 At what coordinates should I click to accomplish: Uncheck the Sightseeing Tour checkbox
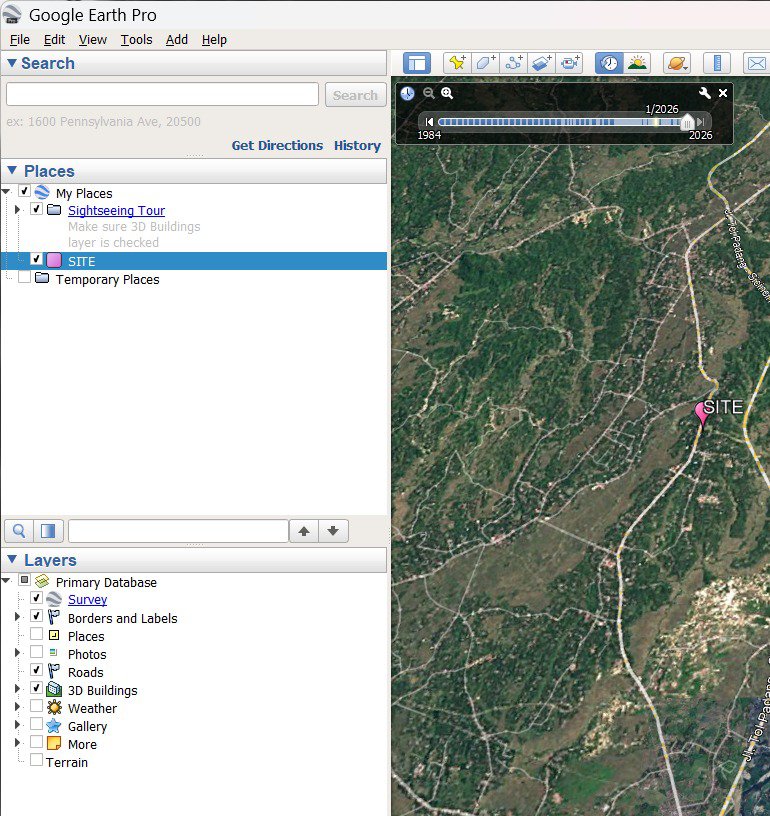tap(36, 209)
